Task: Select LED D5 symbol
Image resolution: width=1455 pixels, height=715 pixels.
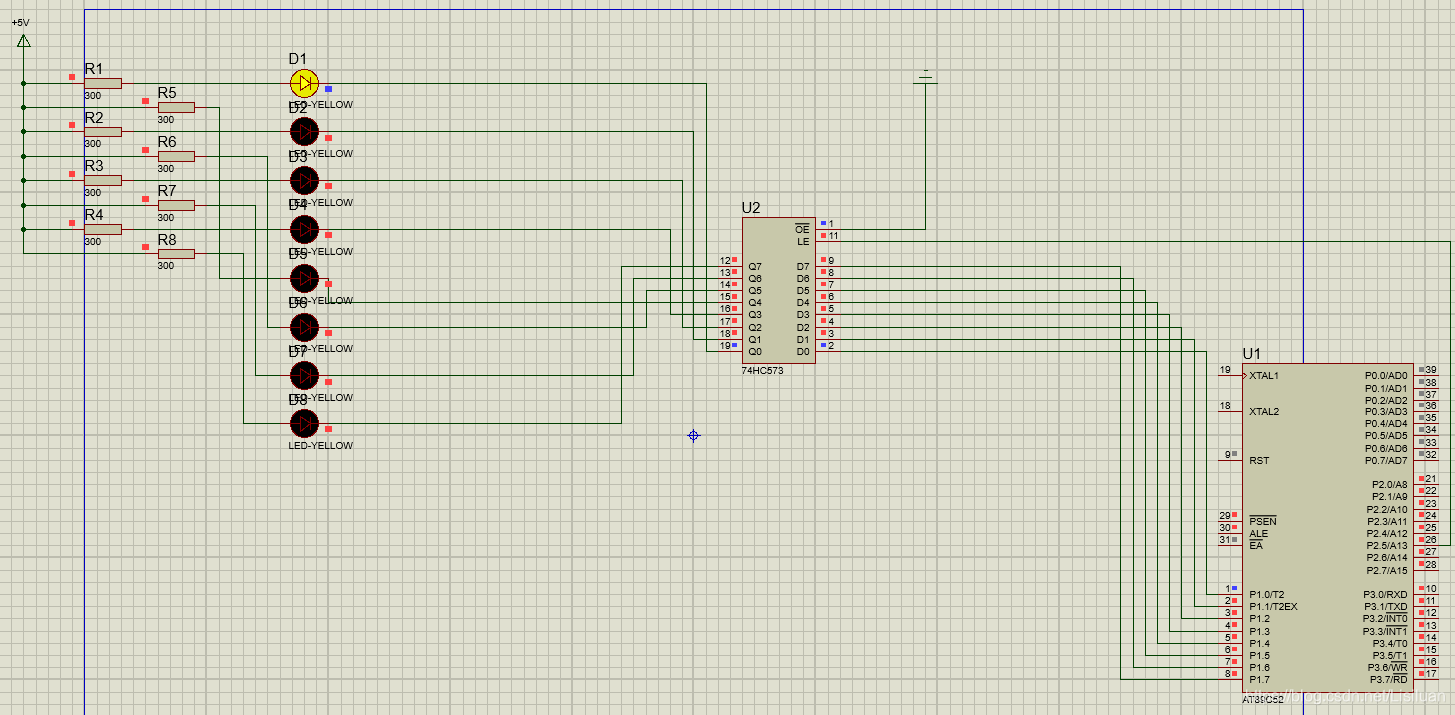Action: tap(304, 278)
